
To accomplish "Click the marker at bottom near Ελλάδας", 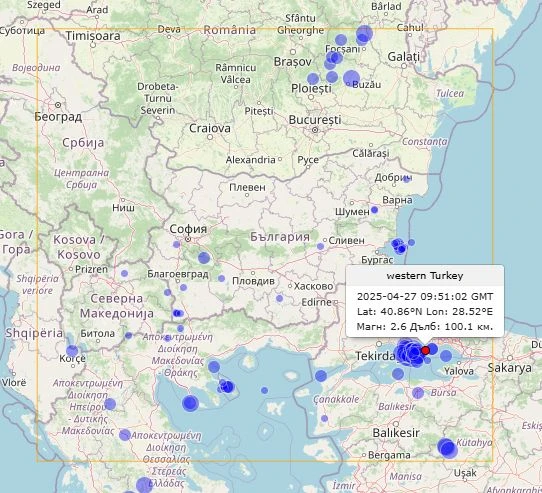I will click(x=144, y=485).
